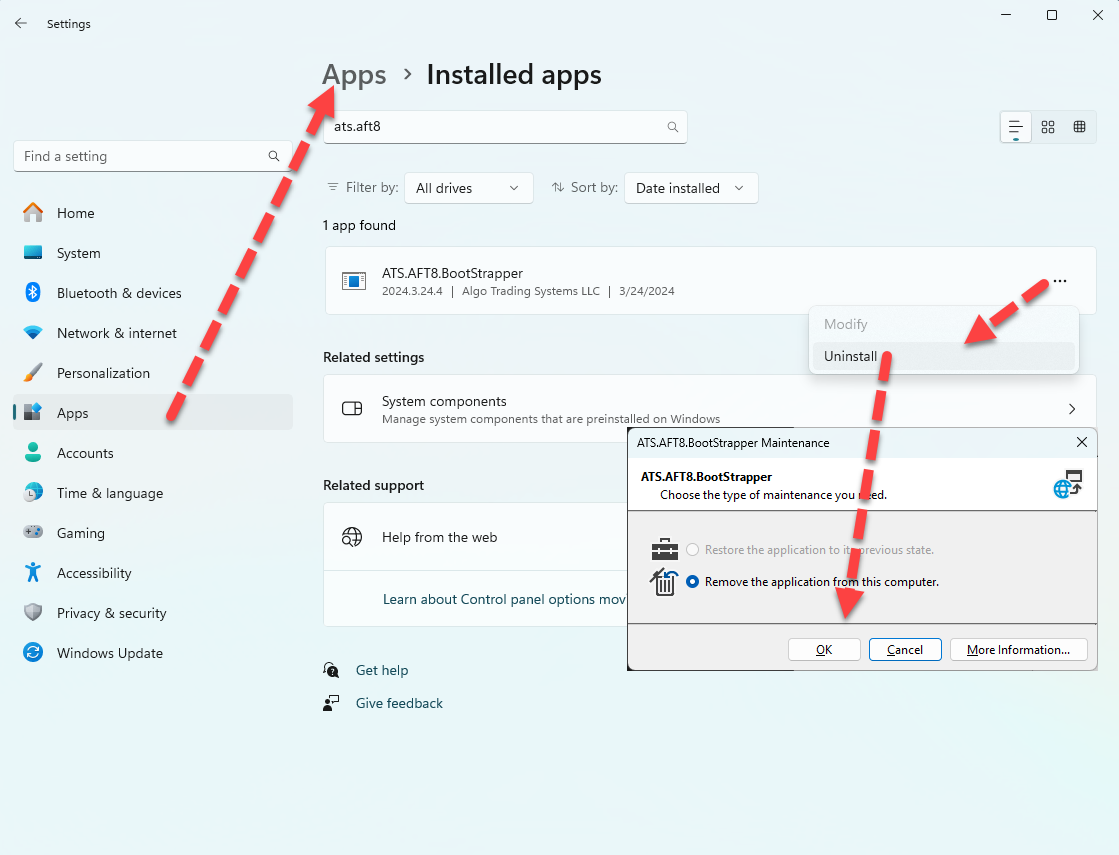Image resolution: width=1119 pixels, height=855 pixels.
Task: Click the ATS.AFT8.BootStrapper app name
Action: 452,273
